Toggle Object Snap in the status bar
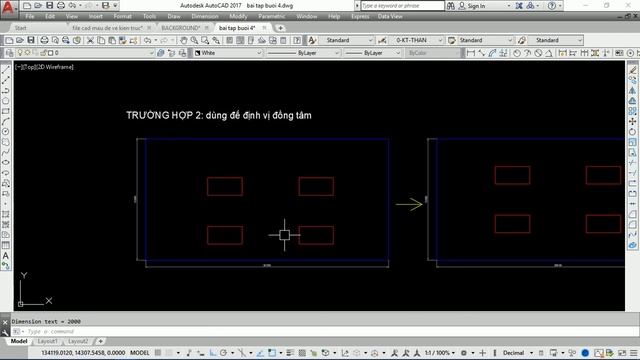640x360 pixels. (x=272, y=353)
